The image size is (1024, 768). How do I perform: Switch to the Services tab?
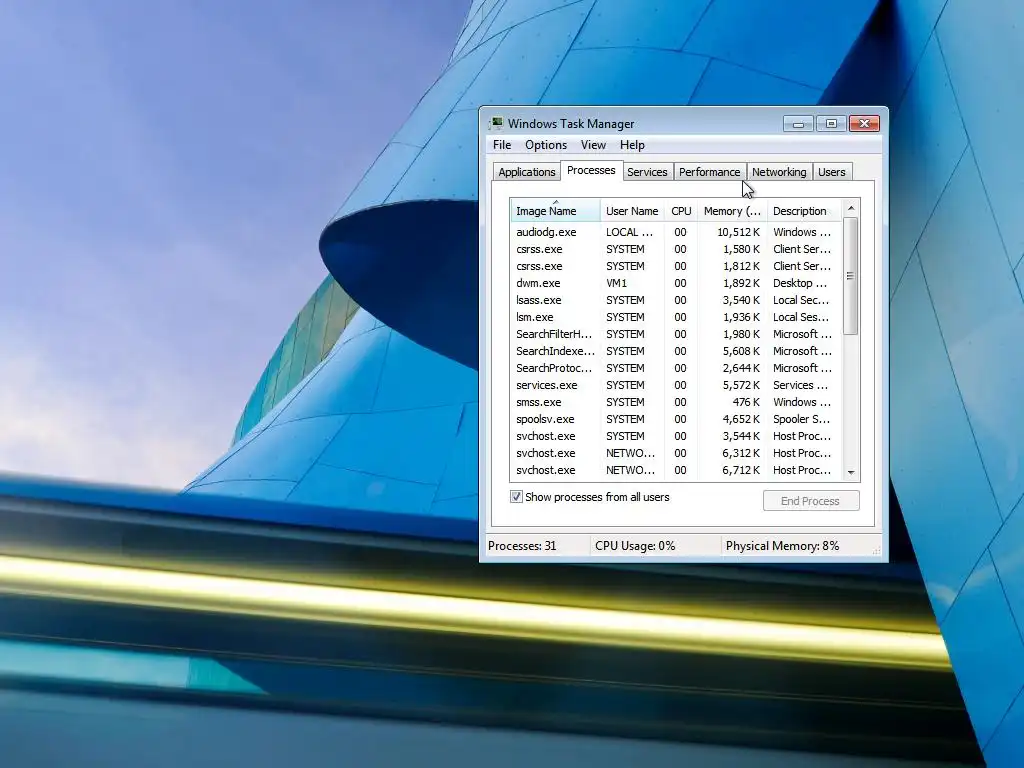(647, 172)
